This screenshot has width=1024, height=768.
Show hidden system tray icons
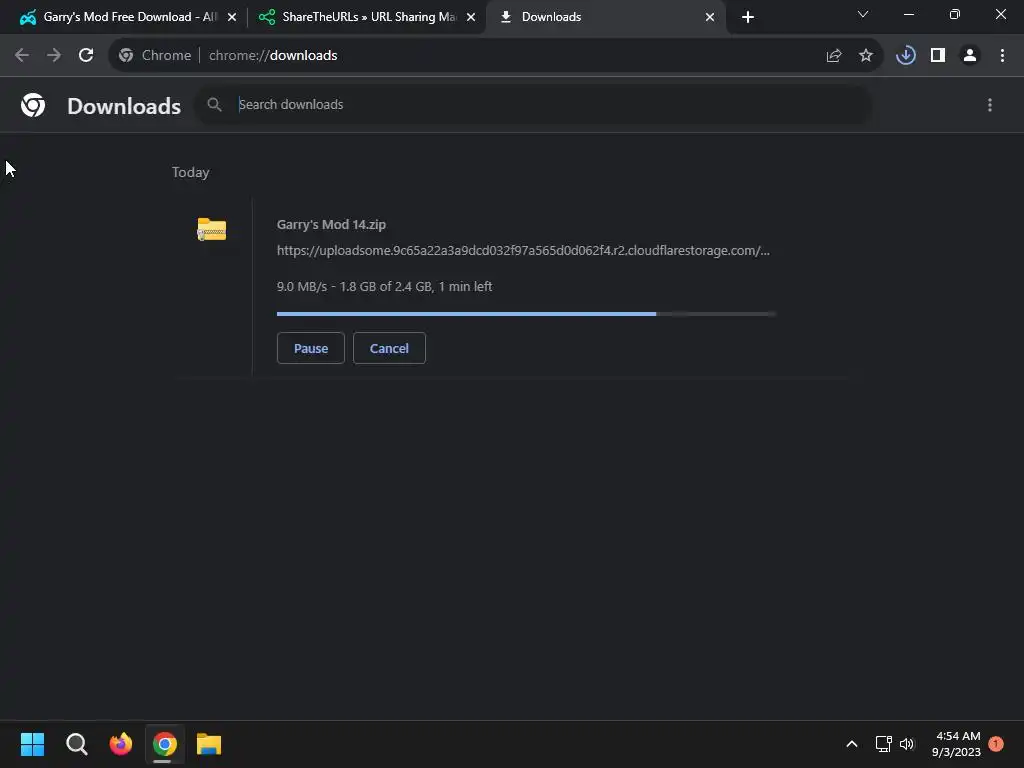(852, 744)
